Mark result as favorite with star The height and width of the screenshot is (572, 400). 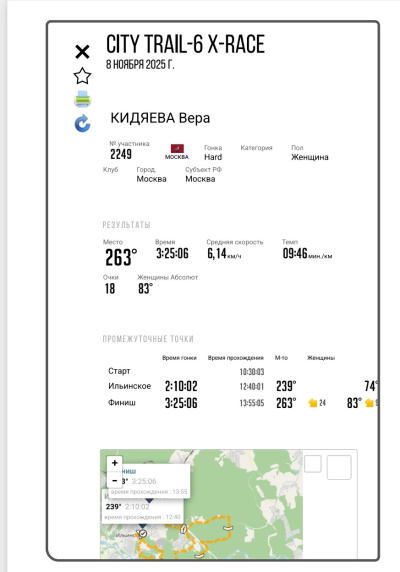pyautogui.click(x=82, y=76)
